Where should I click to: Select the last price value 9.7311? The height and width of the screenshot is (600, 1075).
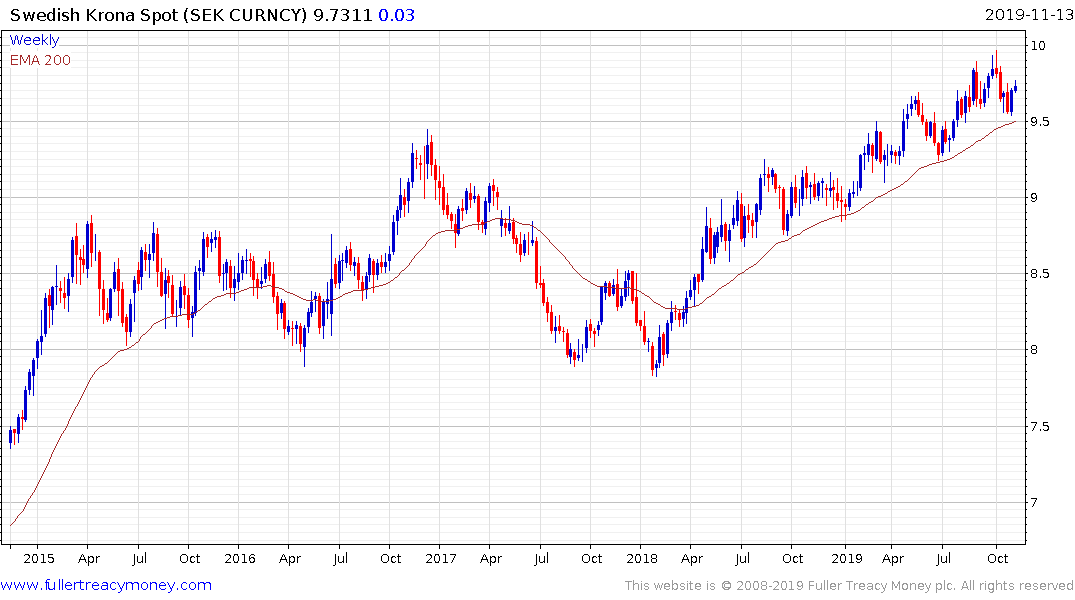[x=343, y=15]
